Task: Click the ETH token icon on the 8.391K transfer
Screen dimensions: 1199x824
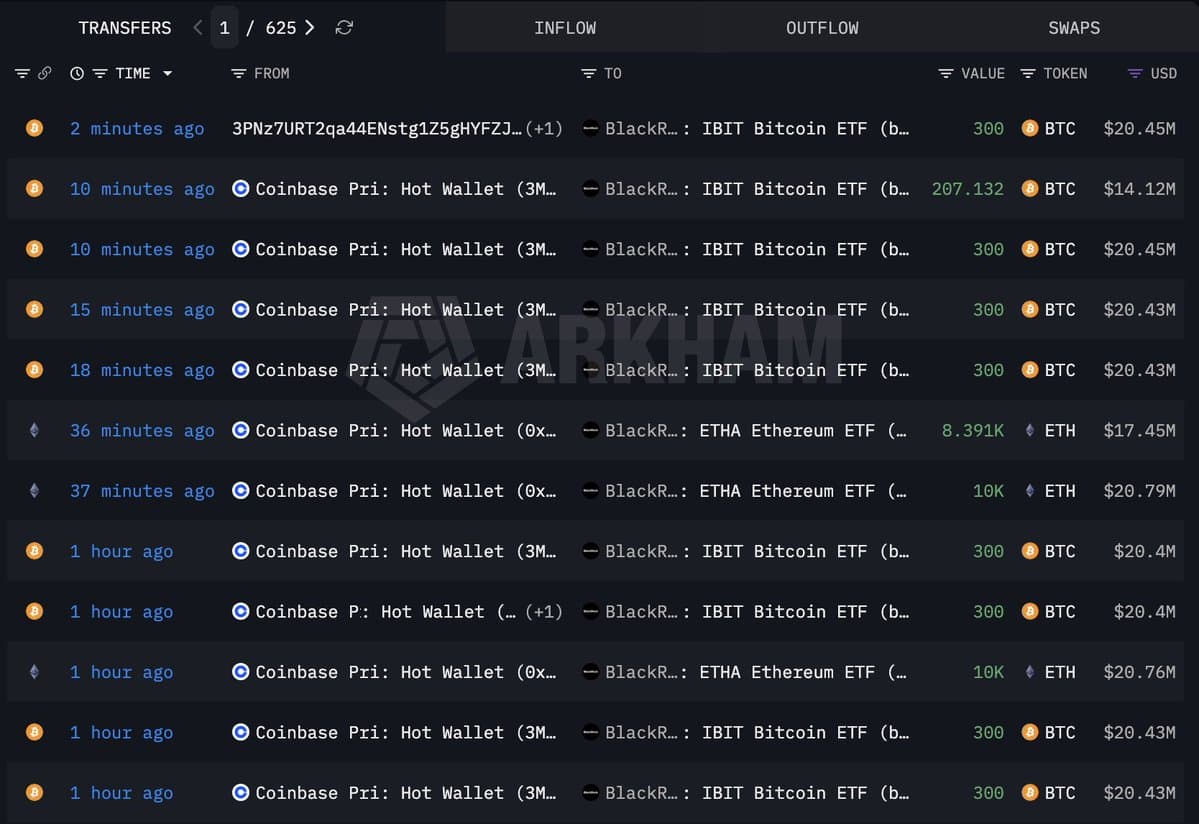Action: (x=1030, y=430)
